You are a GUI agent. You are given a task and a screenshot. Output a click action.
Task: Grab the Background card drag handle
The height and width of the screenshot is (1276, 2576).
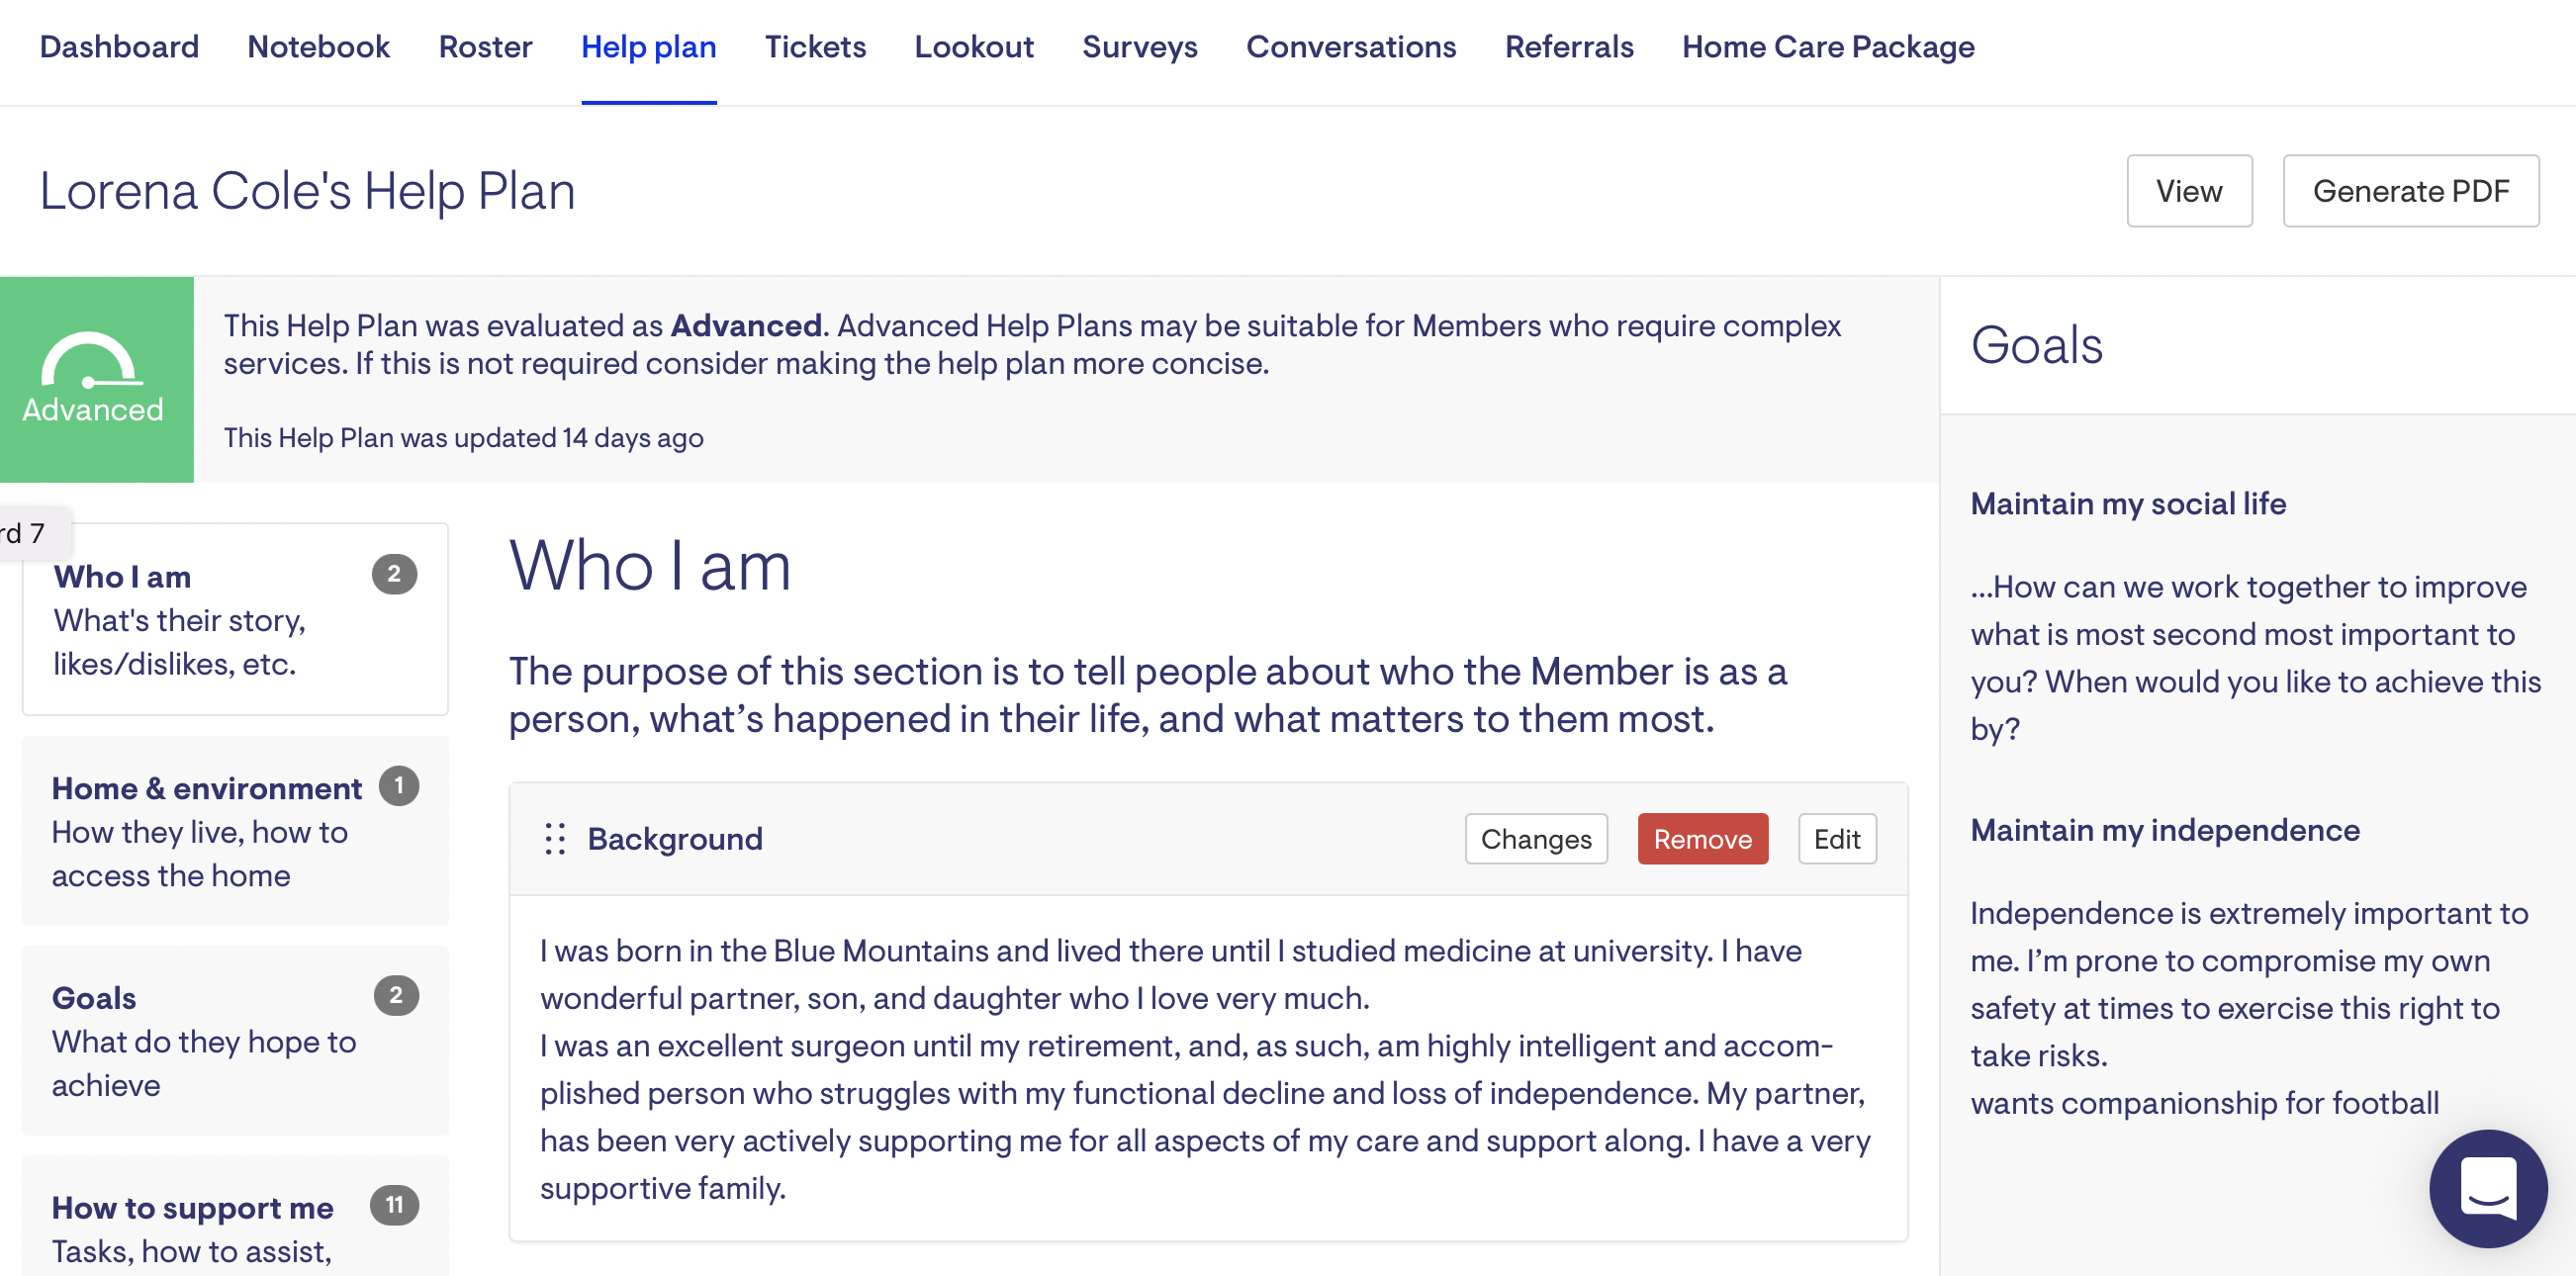click(555, 838)
